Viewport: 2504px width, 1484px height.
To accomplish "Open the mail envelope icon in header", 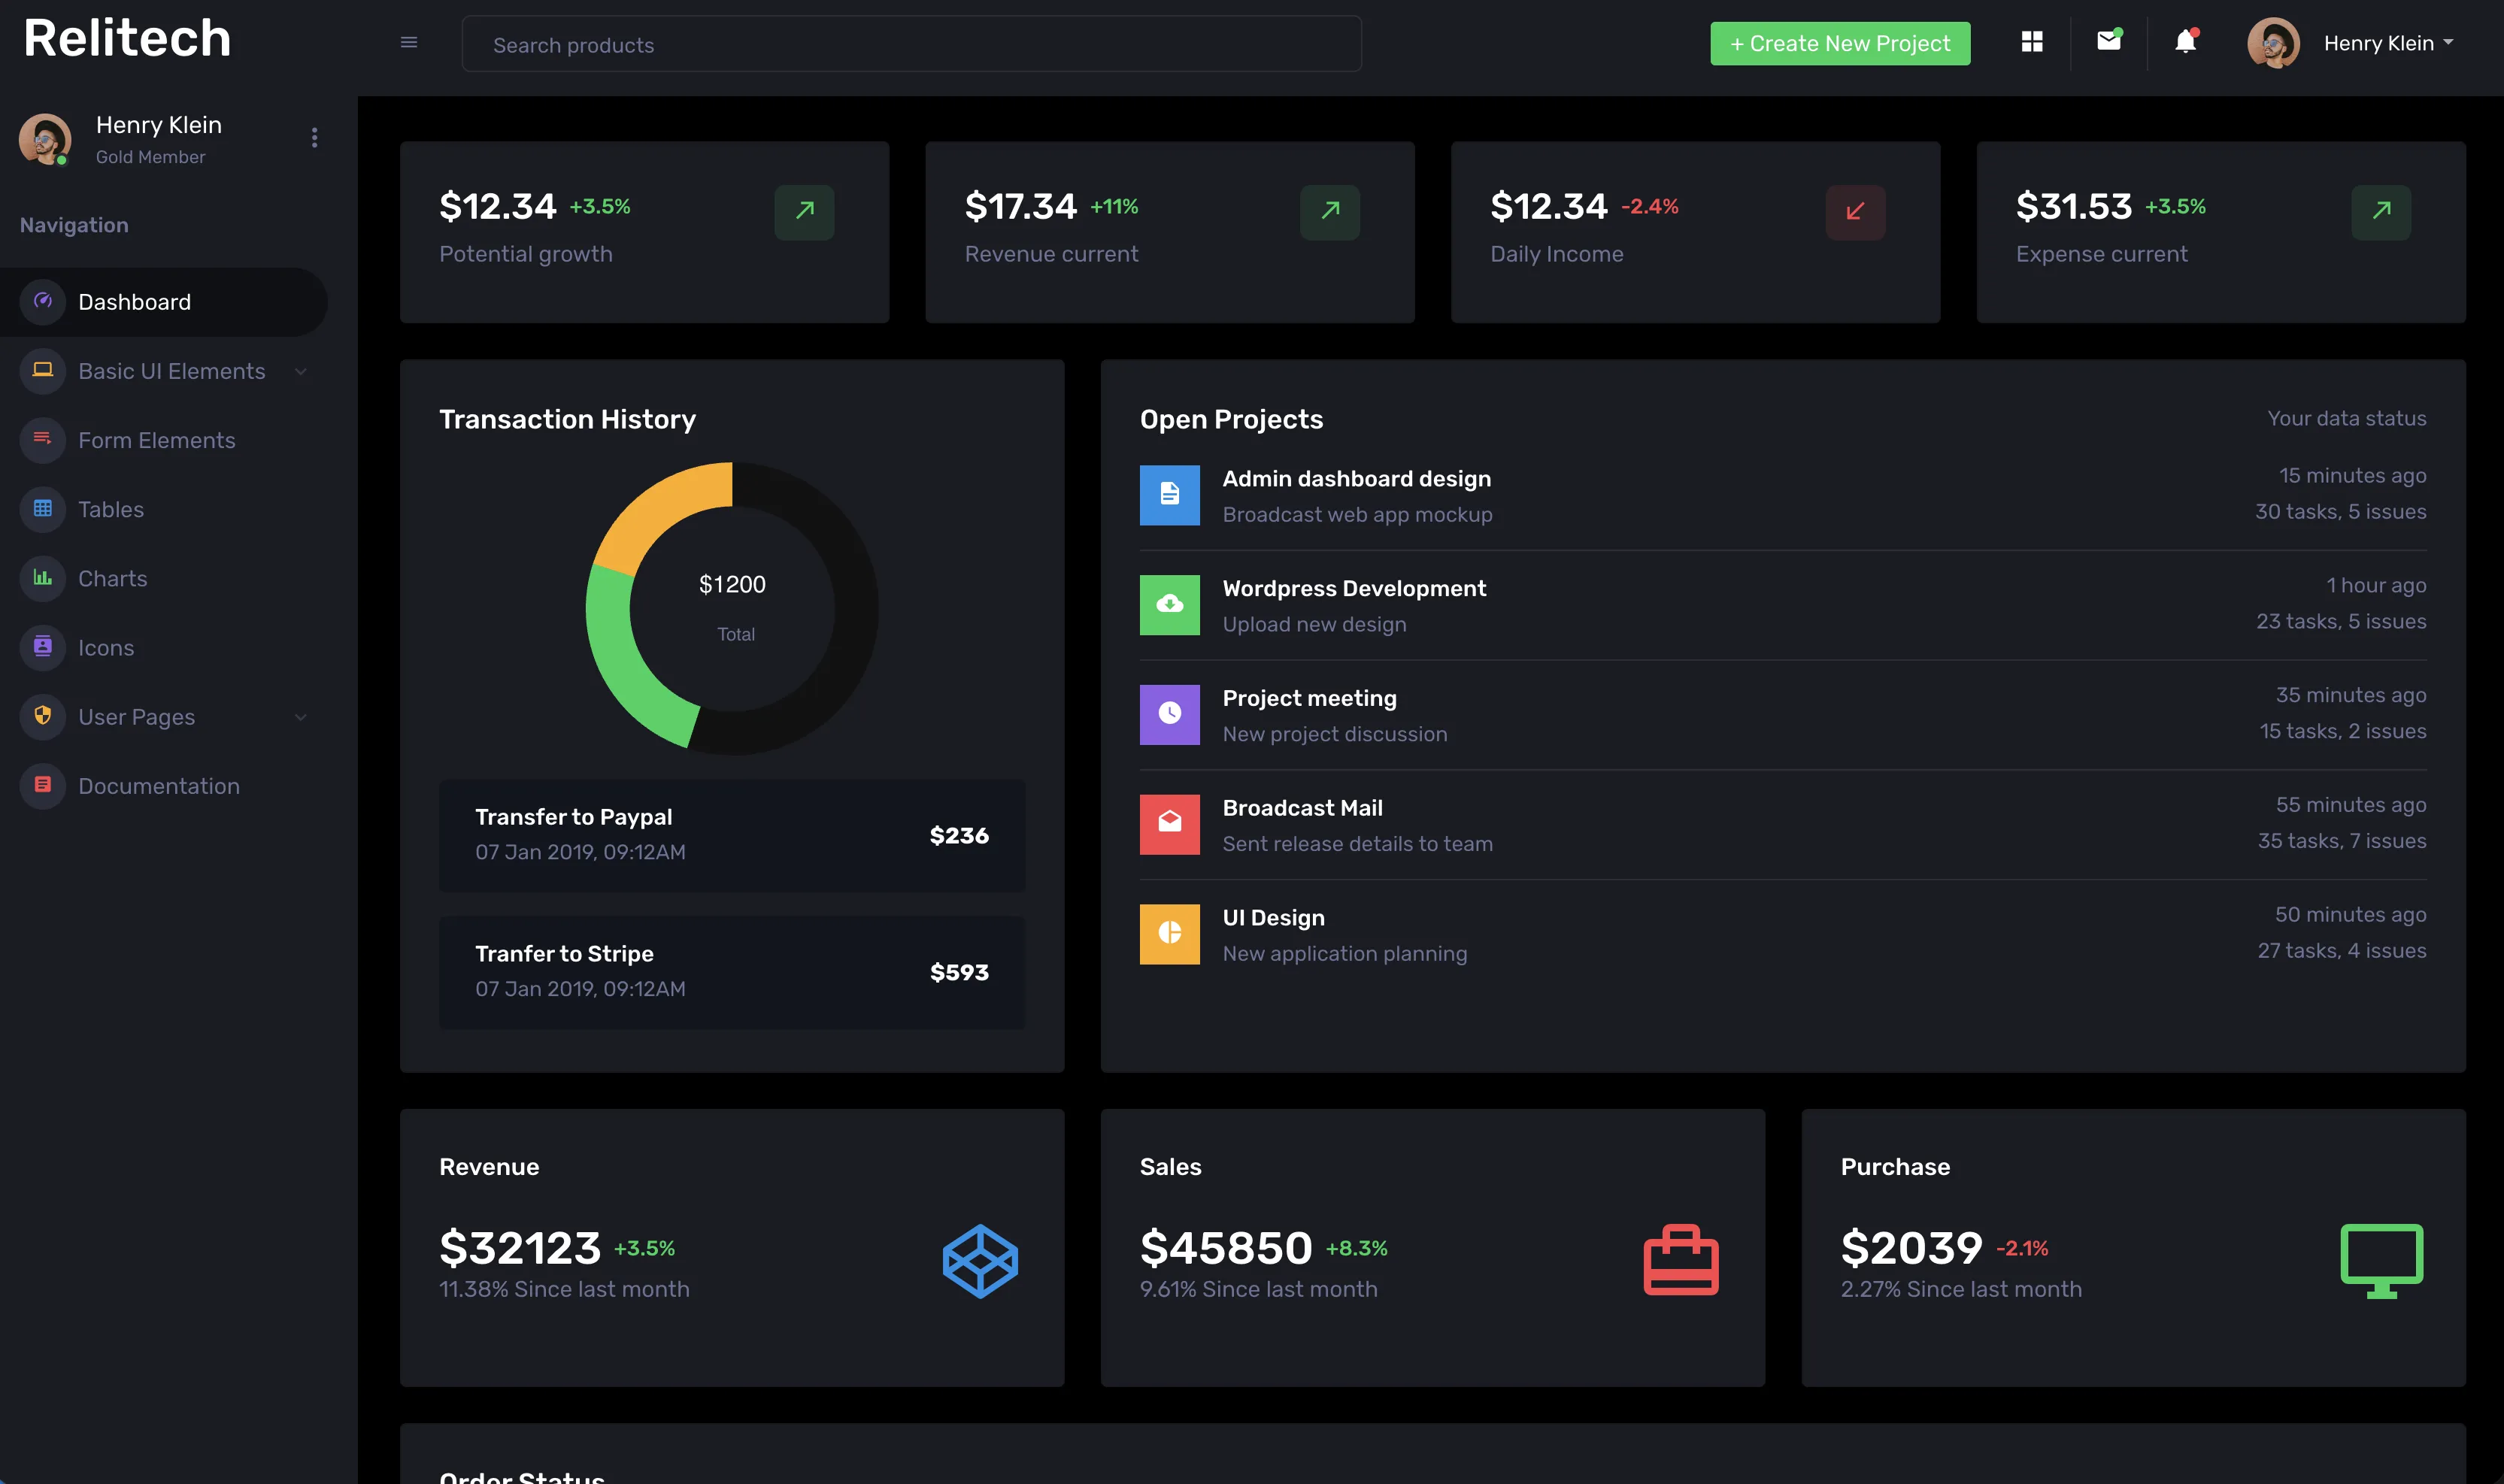I will pyautogui.click(x=2109, y=40).
